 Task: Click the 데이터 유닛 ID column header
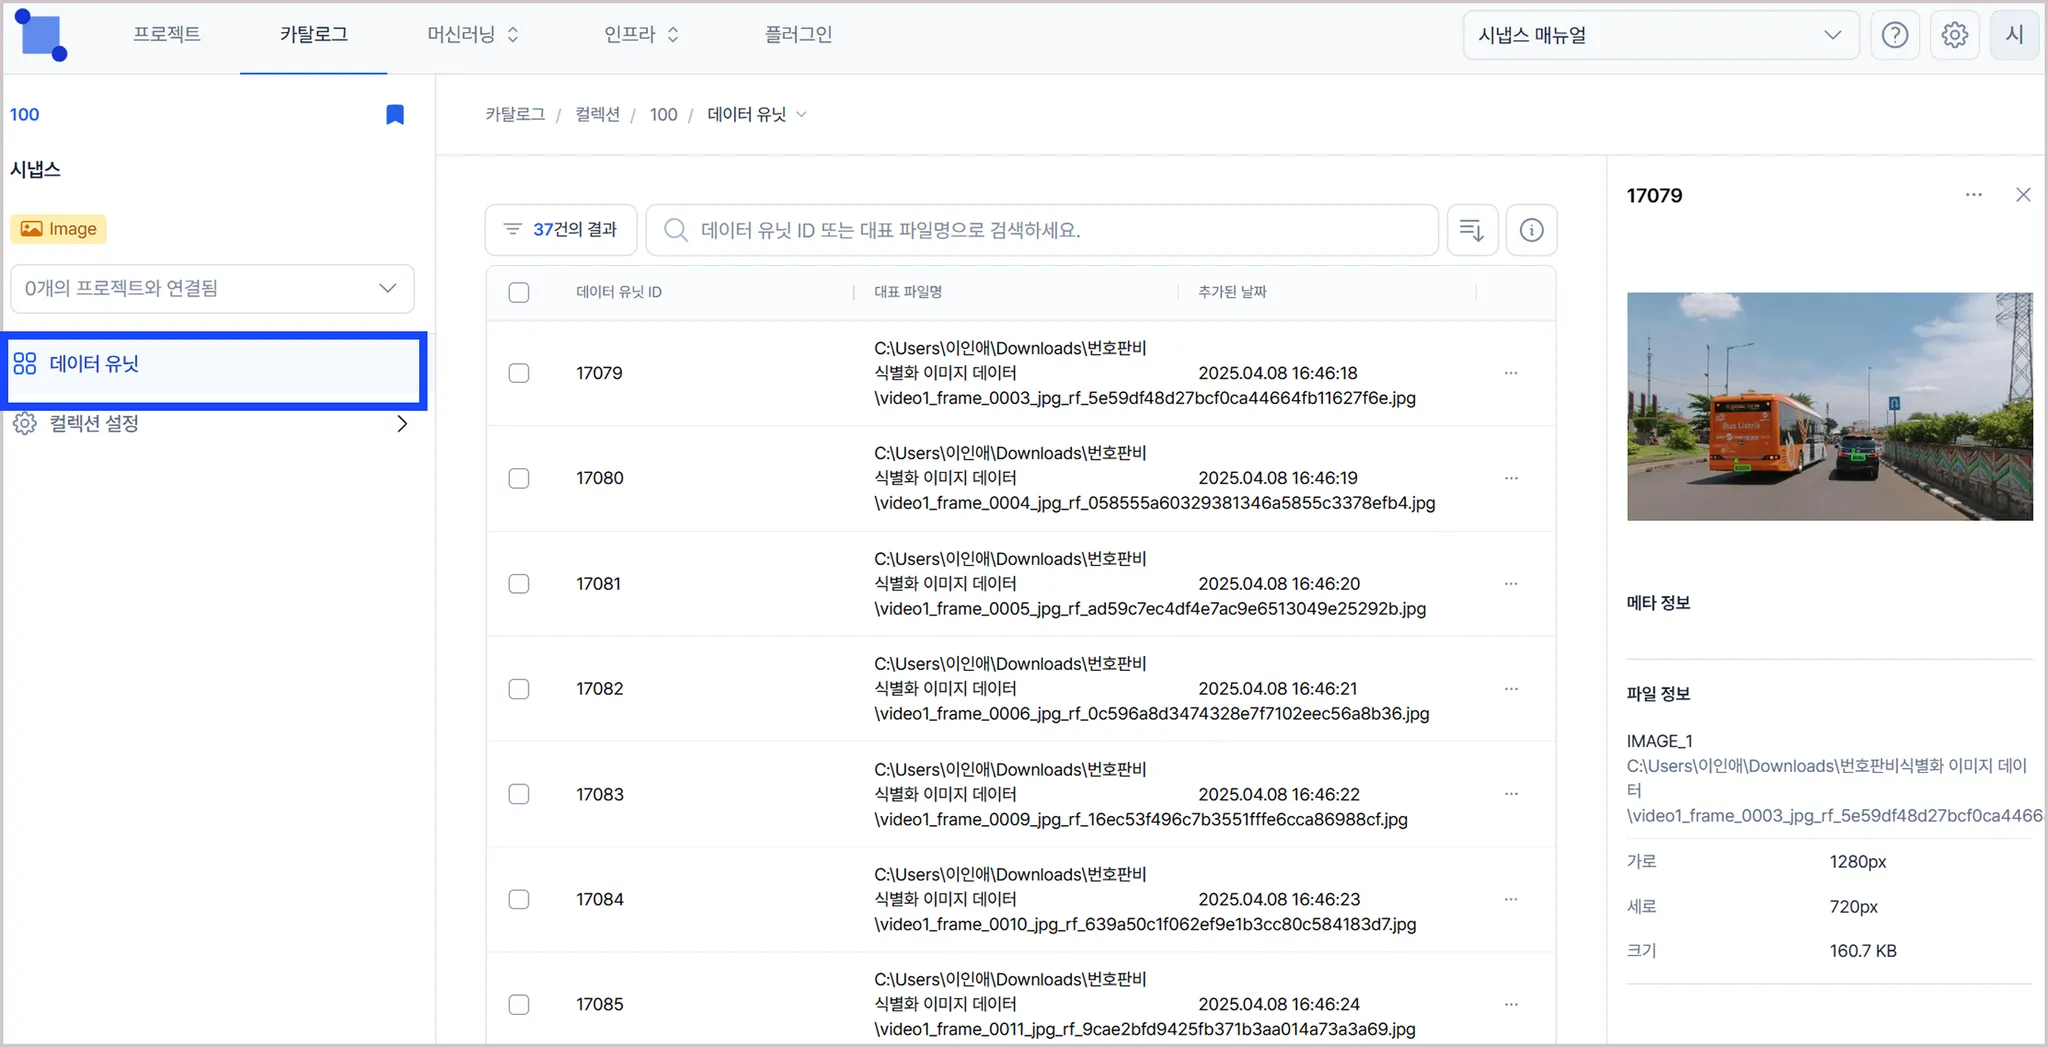(619, 292)
